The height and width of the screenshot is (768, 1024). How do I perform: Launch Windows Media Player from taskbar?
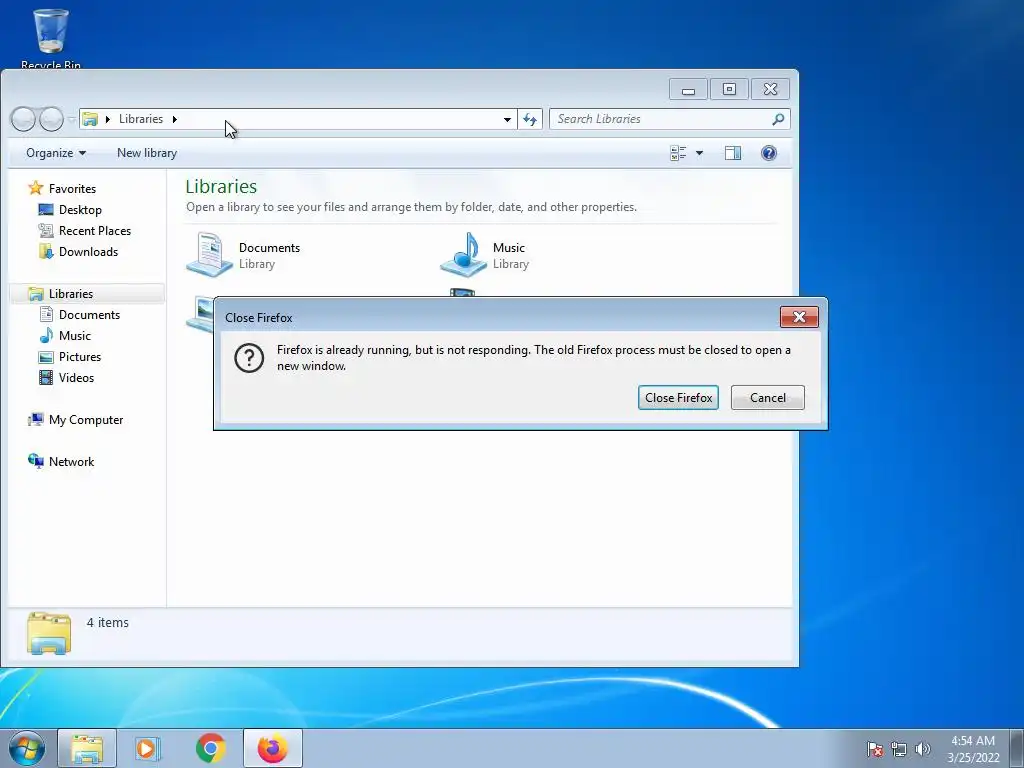tap(147, 748)
